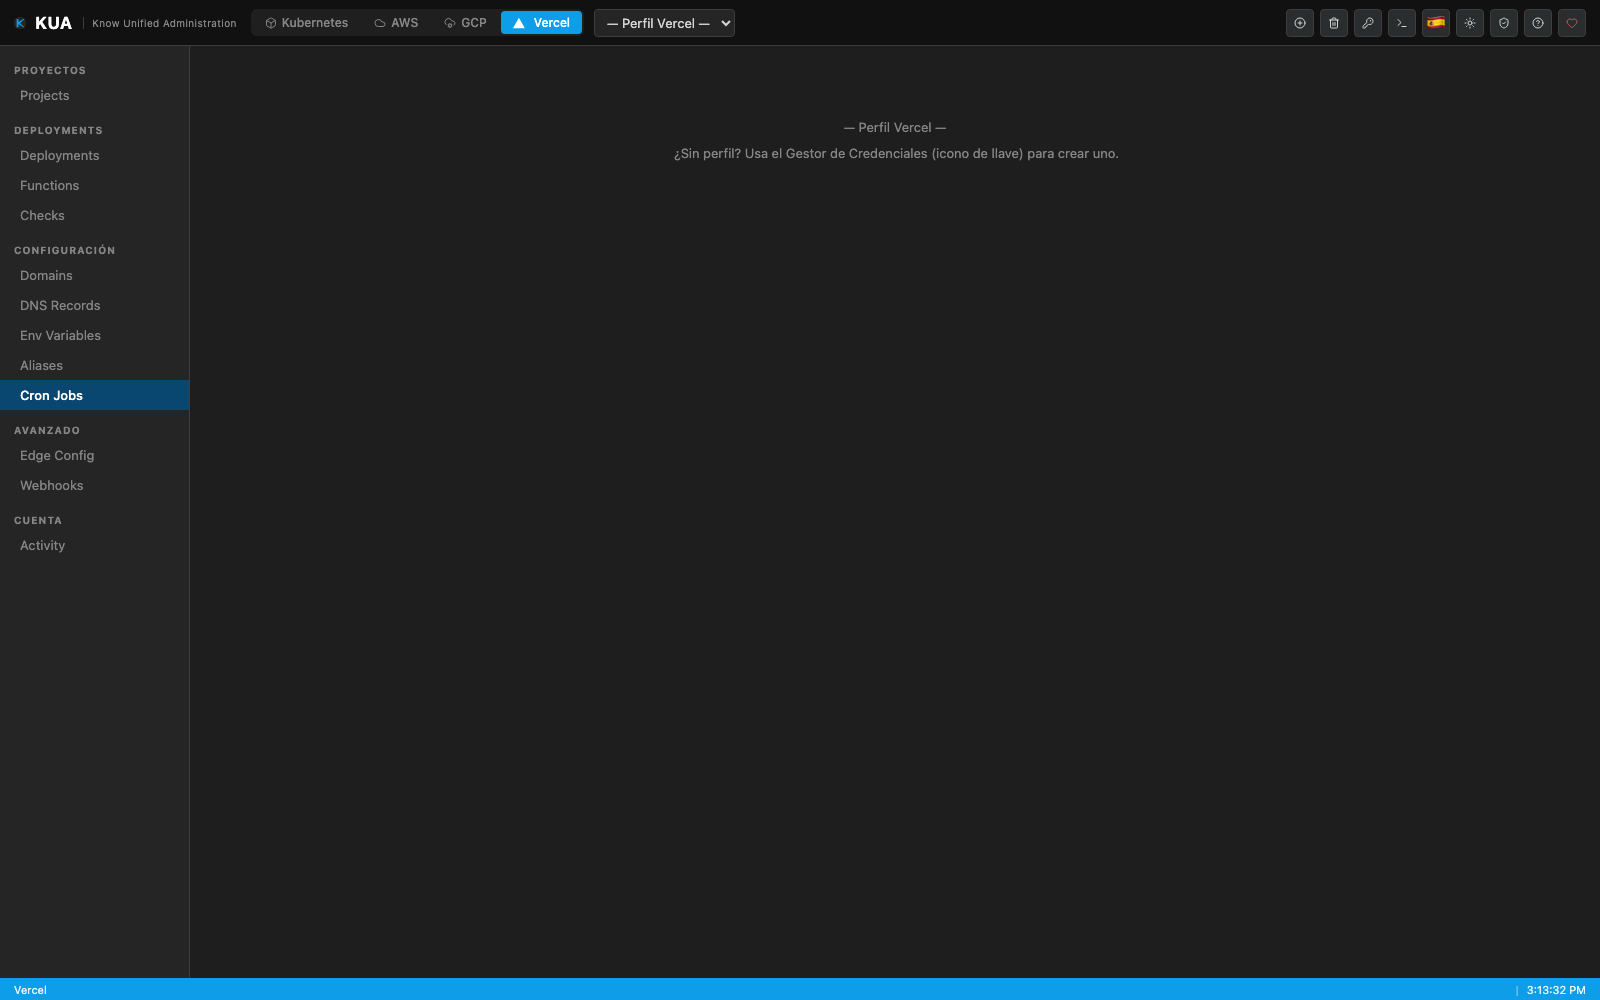The image size is (1600, 1000).
Task: Open the Credentials Manager key icon
Action: (x=1368, y=23)
